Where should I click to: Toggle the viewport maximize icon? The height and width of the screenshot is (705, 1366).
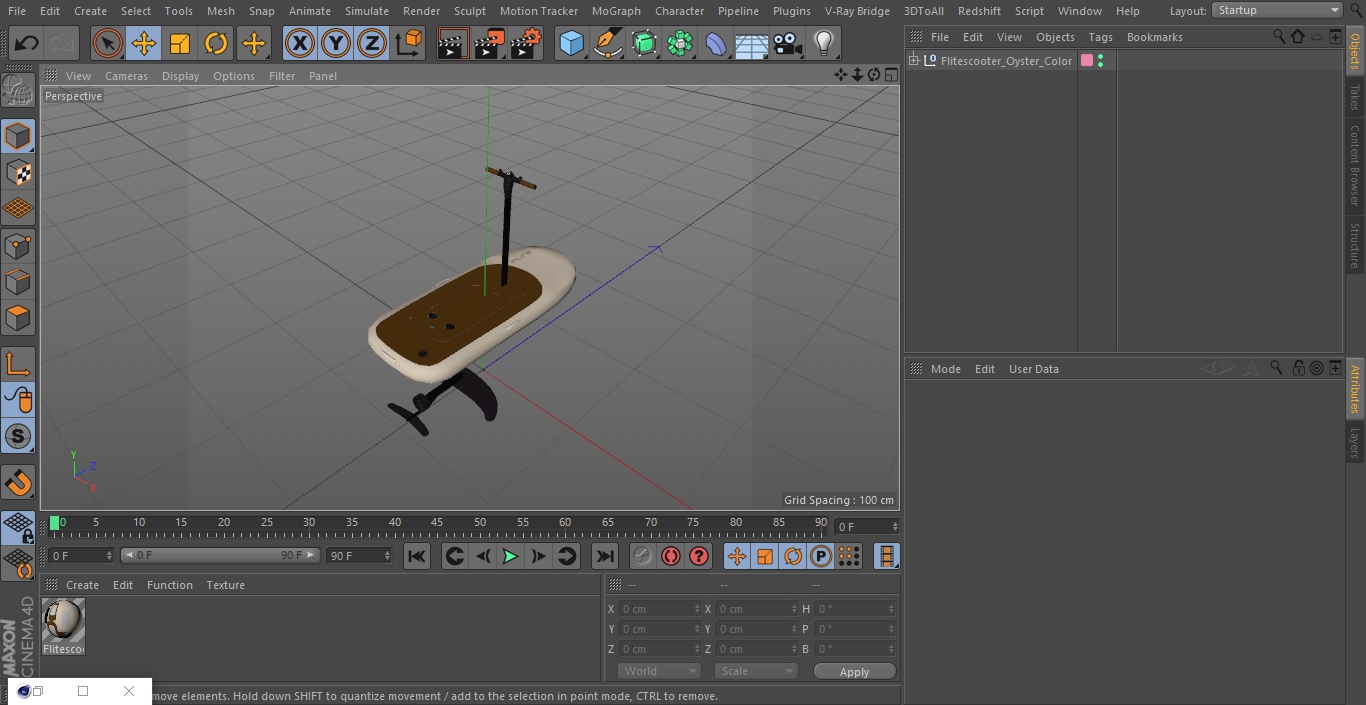pyautogui.click(x=890, y=75)
